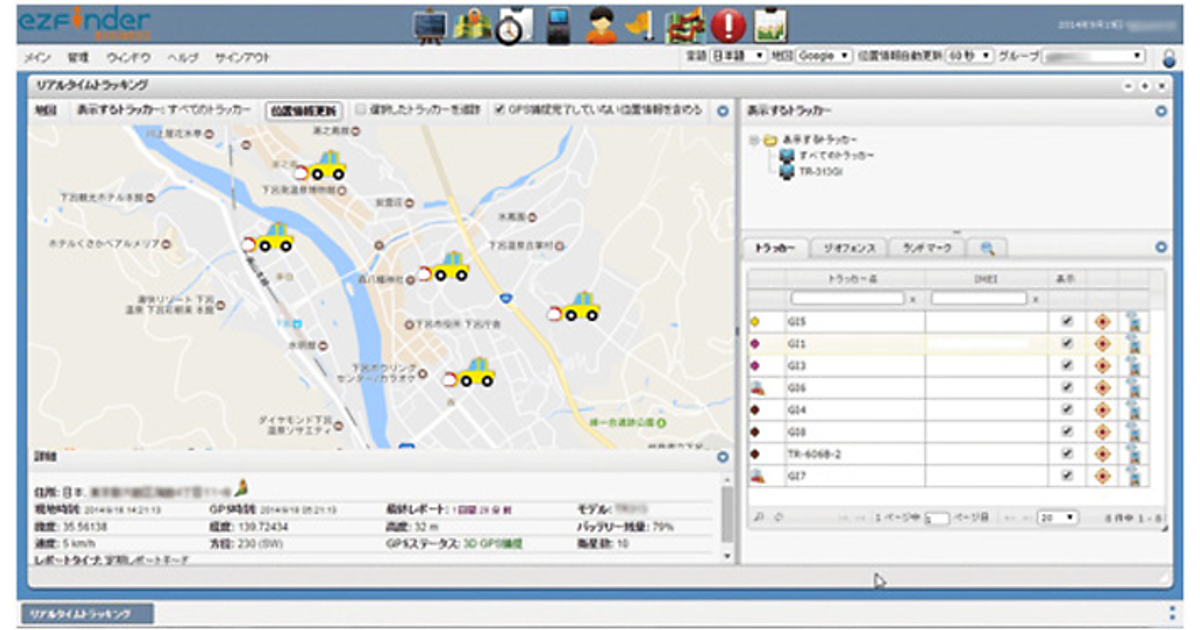This screenshot has width=1200, height=630.
Task: Open the 60秒 auto-update interval dropdown
Action: point(970,57)
